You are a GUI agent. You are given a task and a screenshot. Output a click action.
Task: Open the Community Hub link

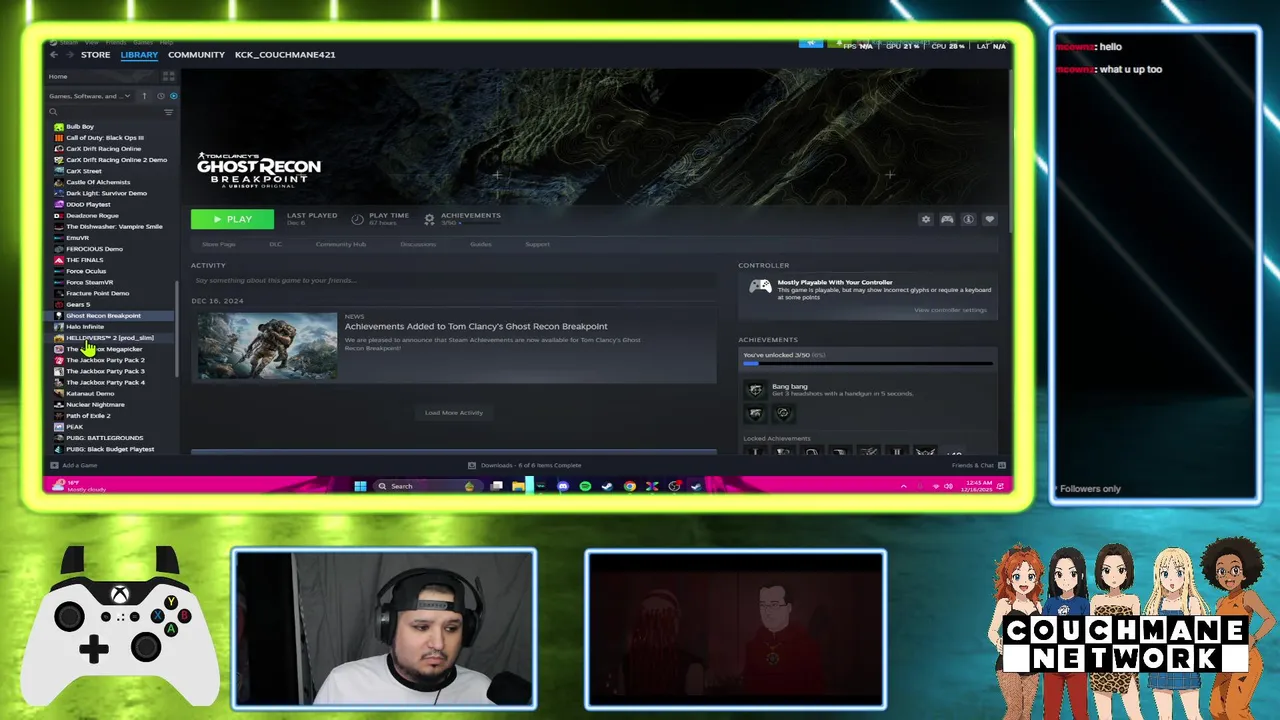coord(341,244)
